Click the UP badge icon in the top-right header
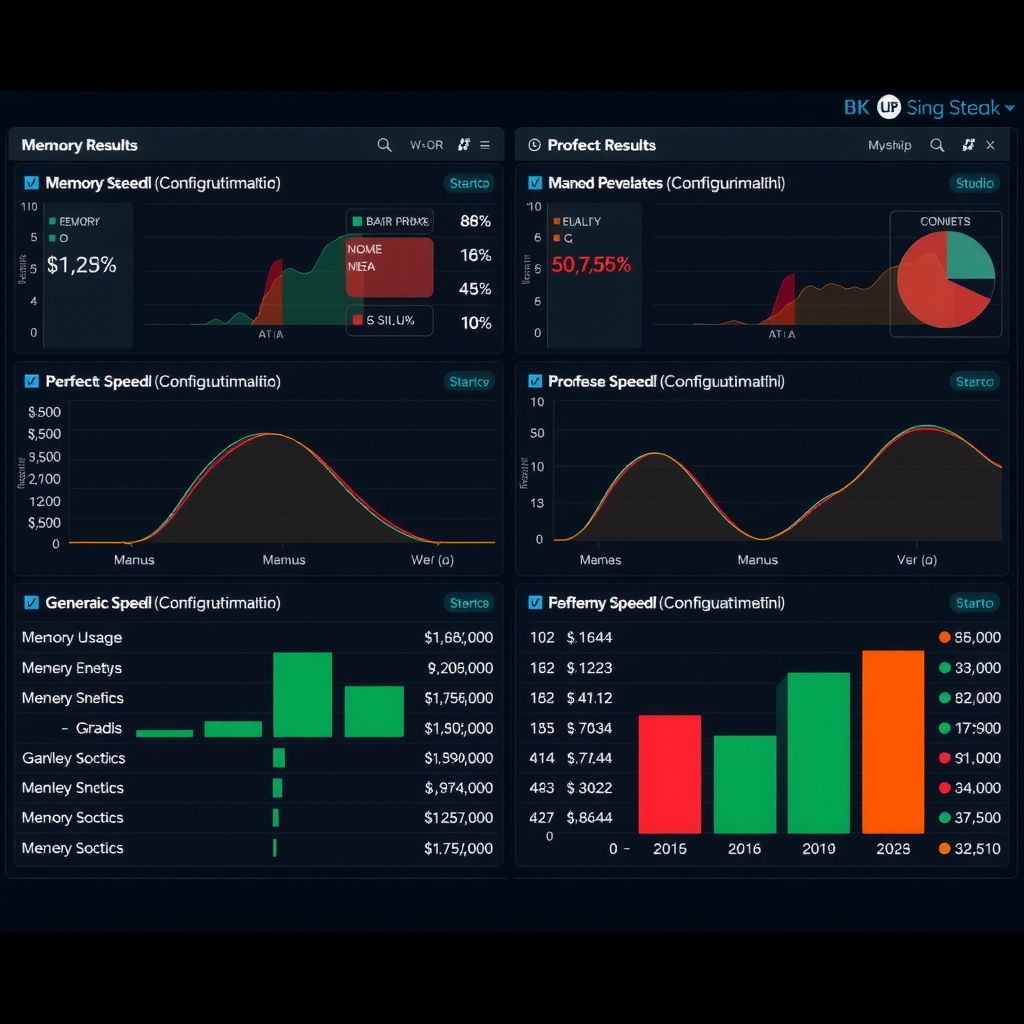The image size is (1024, 1024). click(888, 107)
